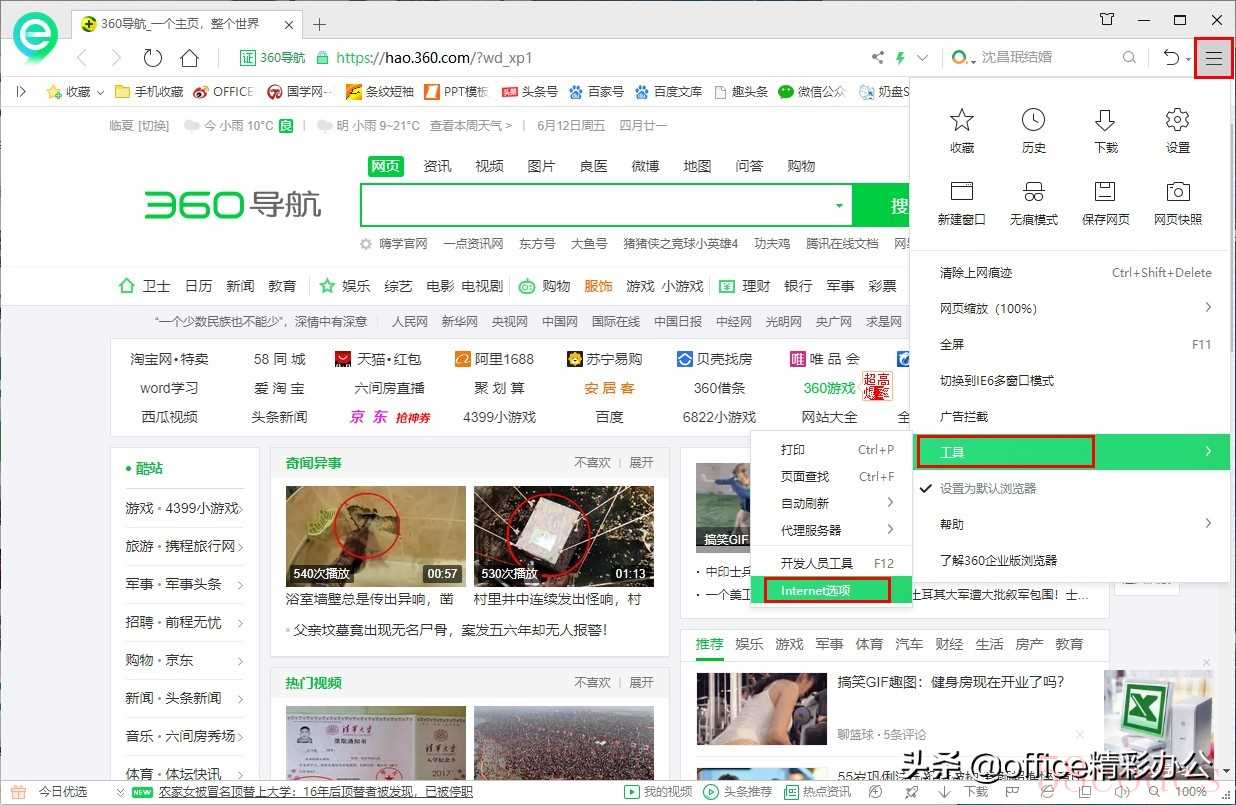Open Favorites star icon in menu panel

click(x=962, y=131)
